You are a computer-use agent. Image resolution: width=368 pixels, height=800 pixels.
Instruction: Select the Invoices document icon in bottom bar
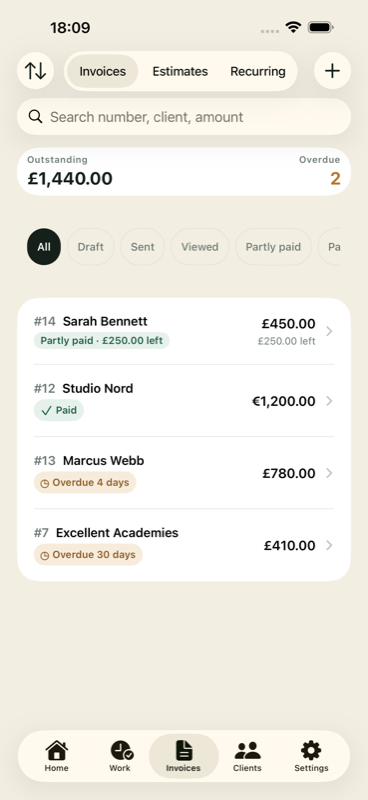click(183, 751)
